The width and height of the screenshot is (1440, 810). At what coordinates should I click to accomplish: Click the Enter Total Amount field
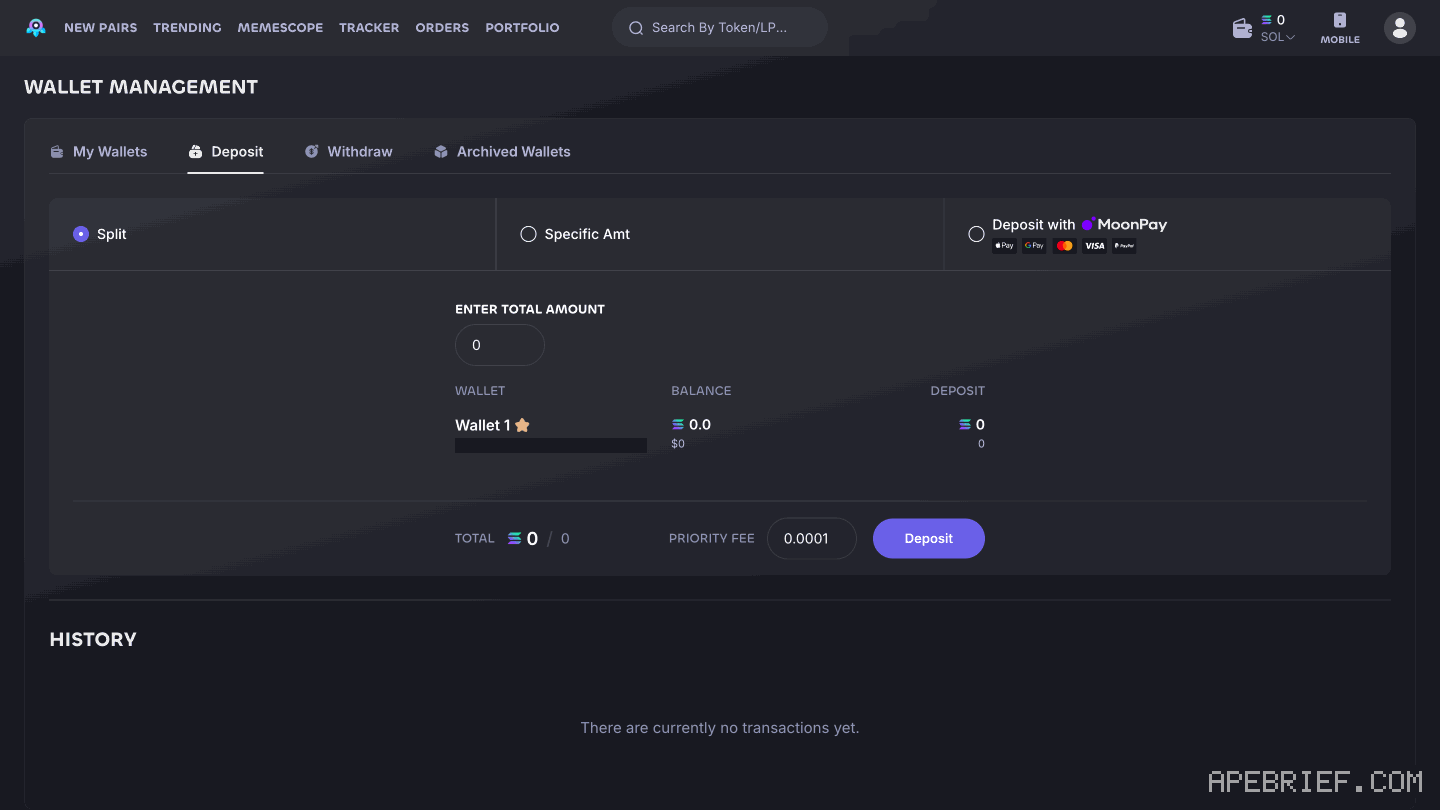(500, 345)
